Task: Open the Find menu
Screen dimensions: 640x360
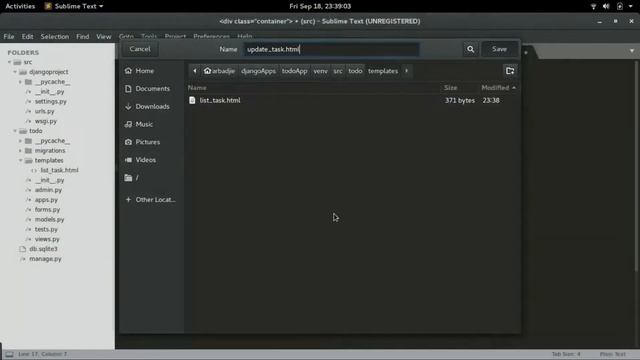Action: click(x=82, y=36)
